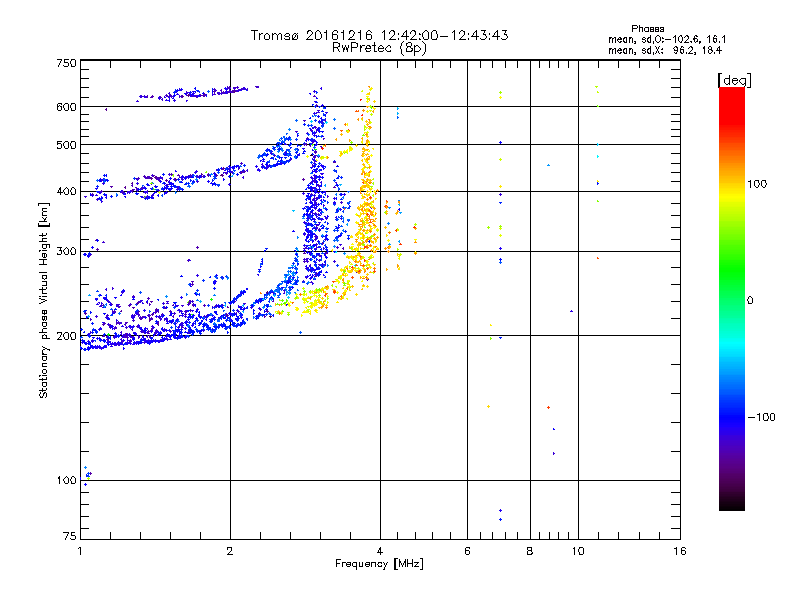Click the 'RwPretec (8p)' subtitle

(x=379, y=48)
